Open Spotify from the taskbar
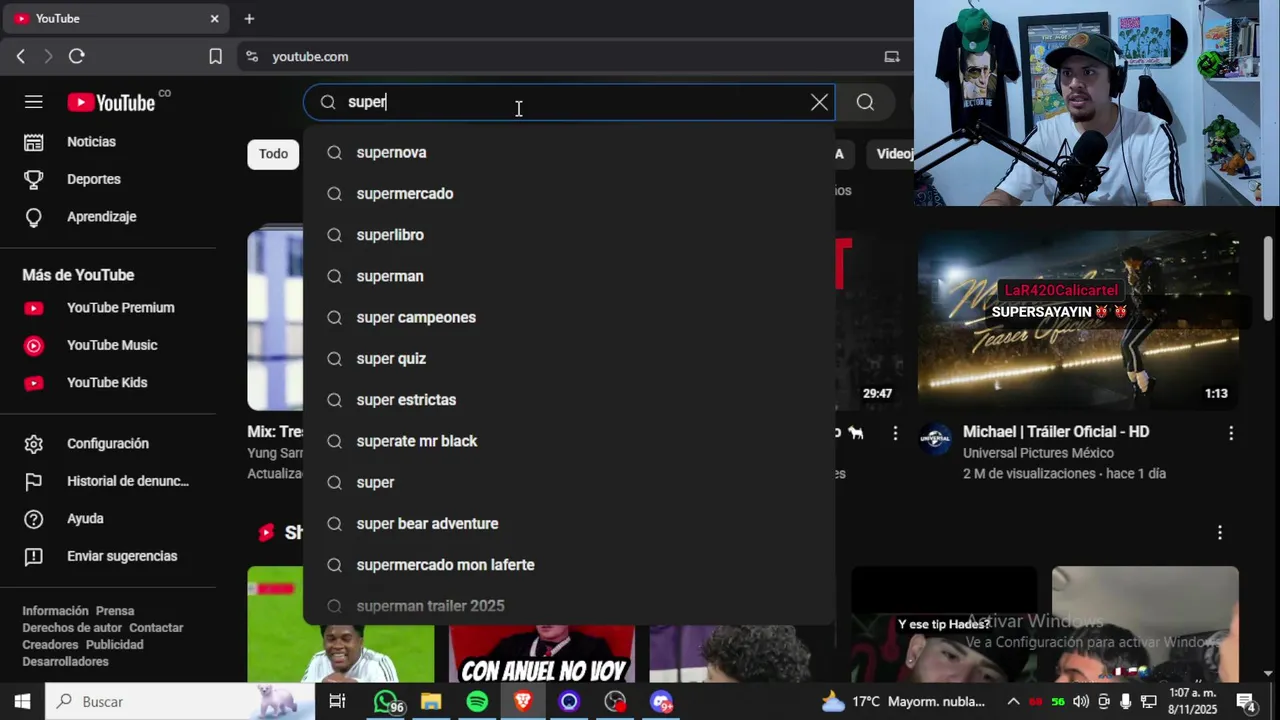The height and width of the screenshot is (720, 1280). [477, 702]
